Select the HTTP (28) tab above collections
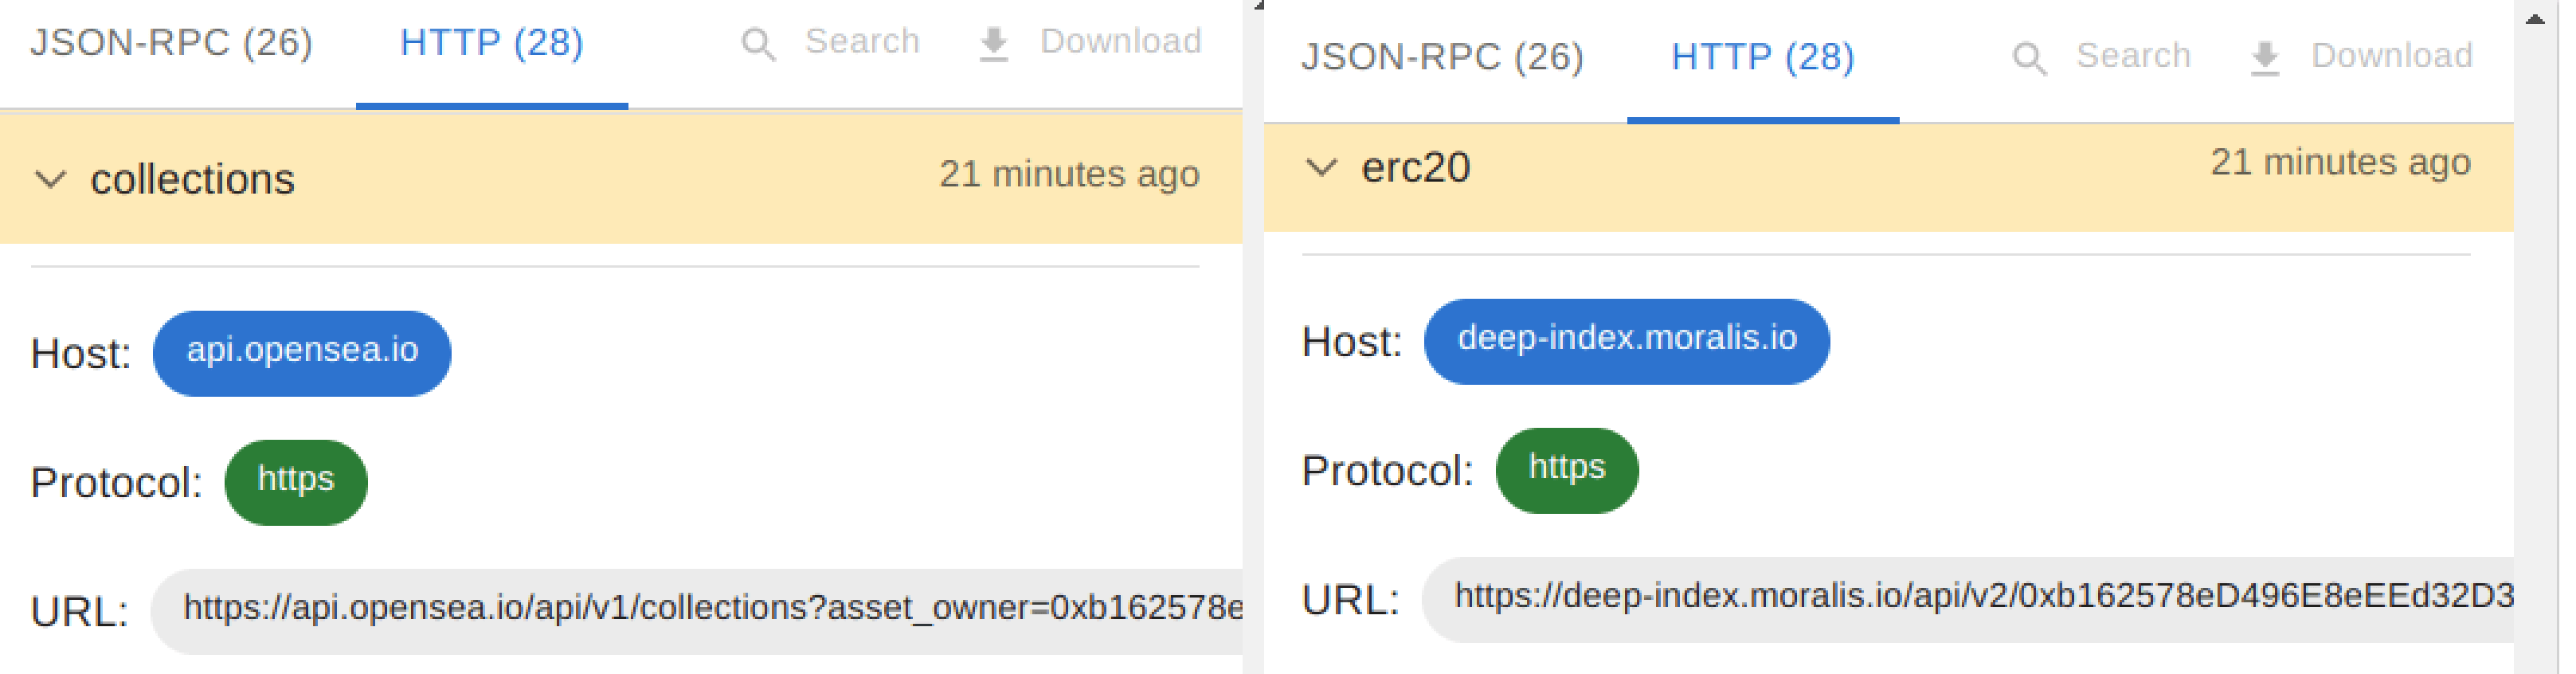The width and height of the screenshot is (2576, 674). 491,43
